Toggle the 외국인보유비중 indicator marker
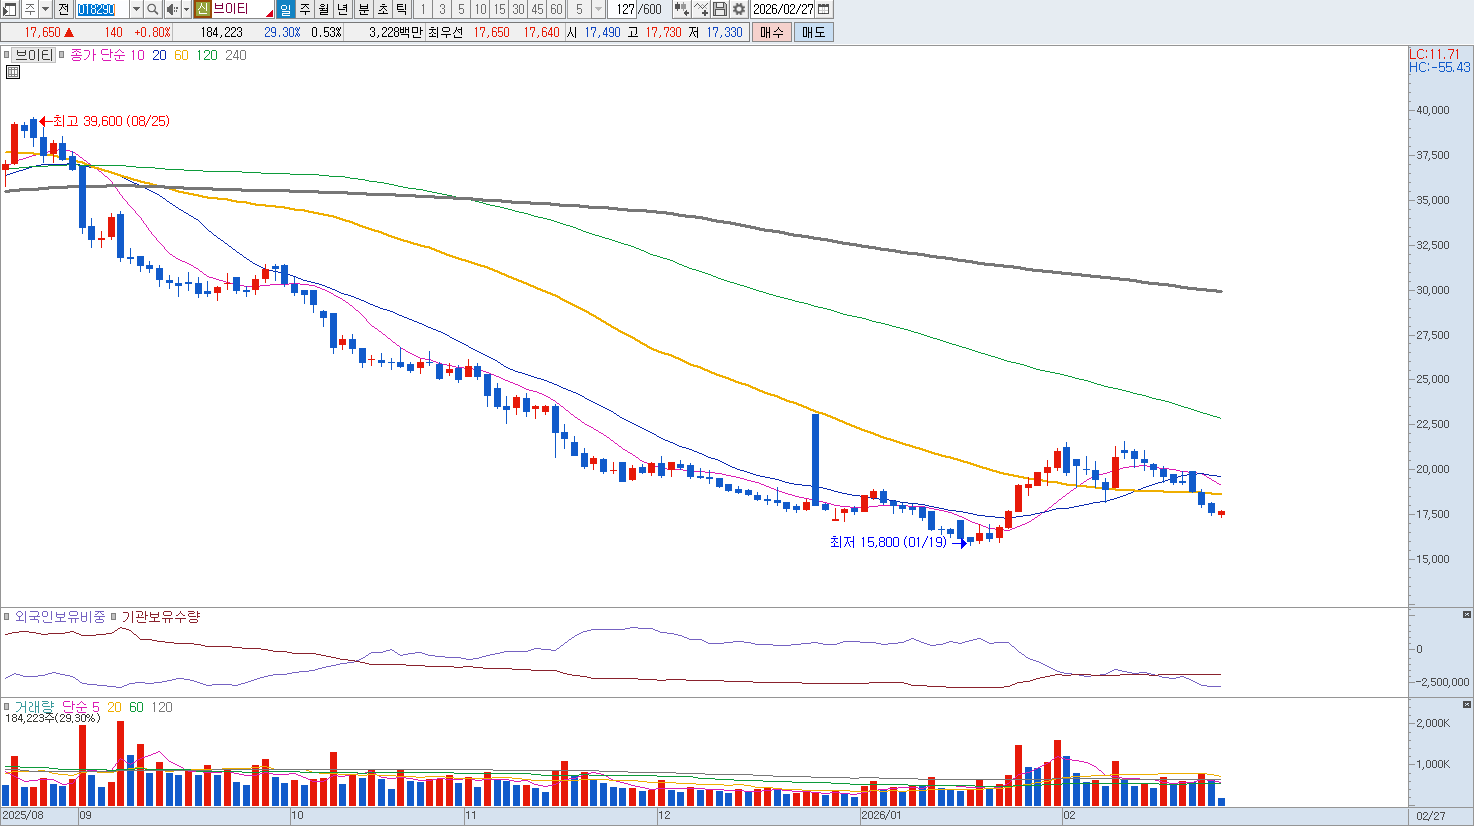 pyautogui.click(x=6, y=617)
